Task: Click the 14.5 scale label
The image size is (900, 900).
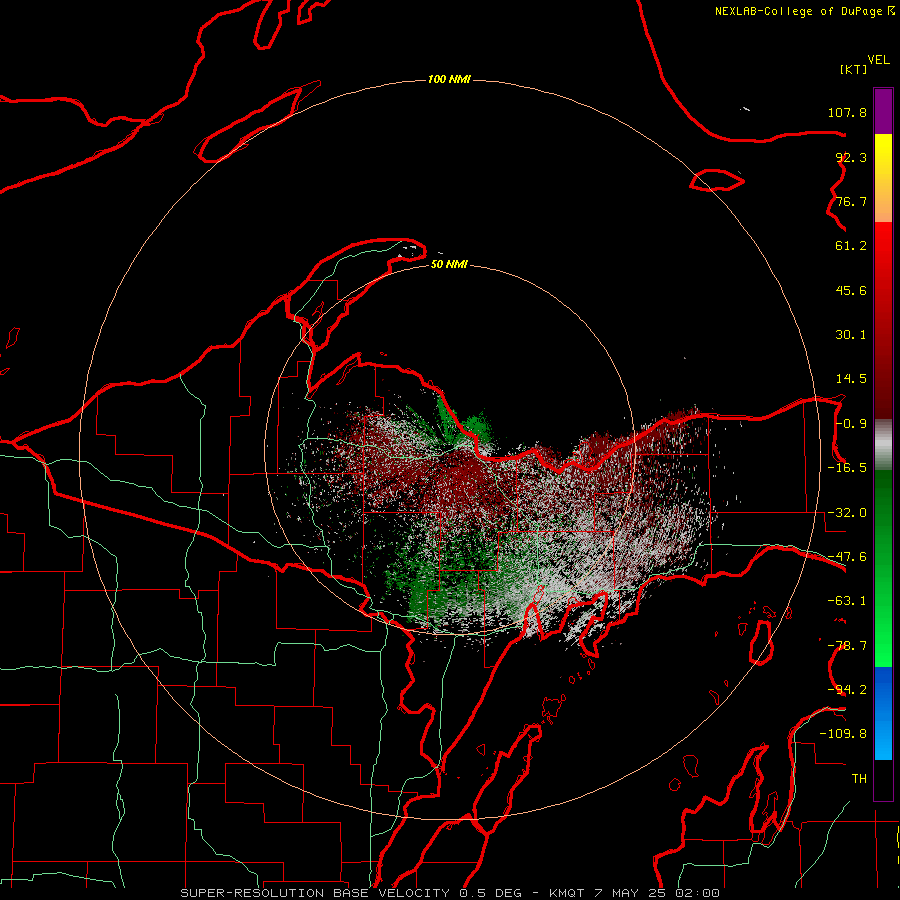Action: point(851,379)
